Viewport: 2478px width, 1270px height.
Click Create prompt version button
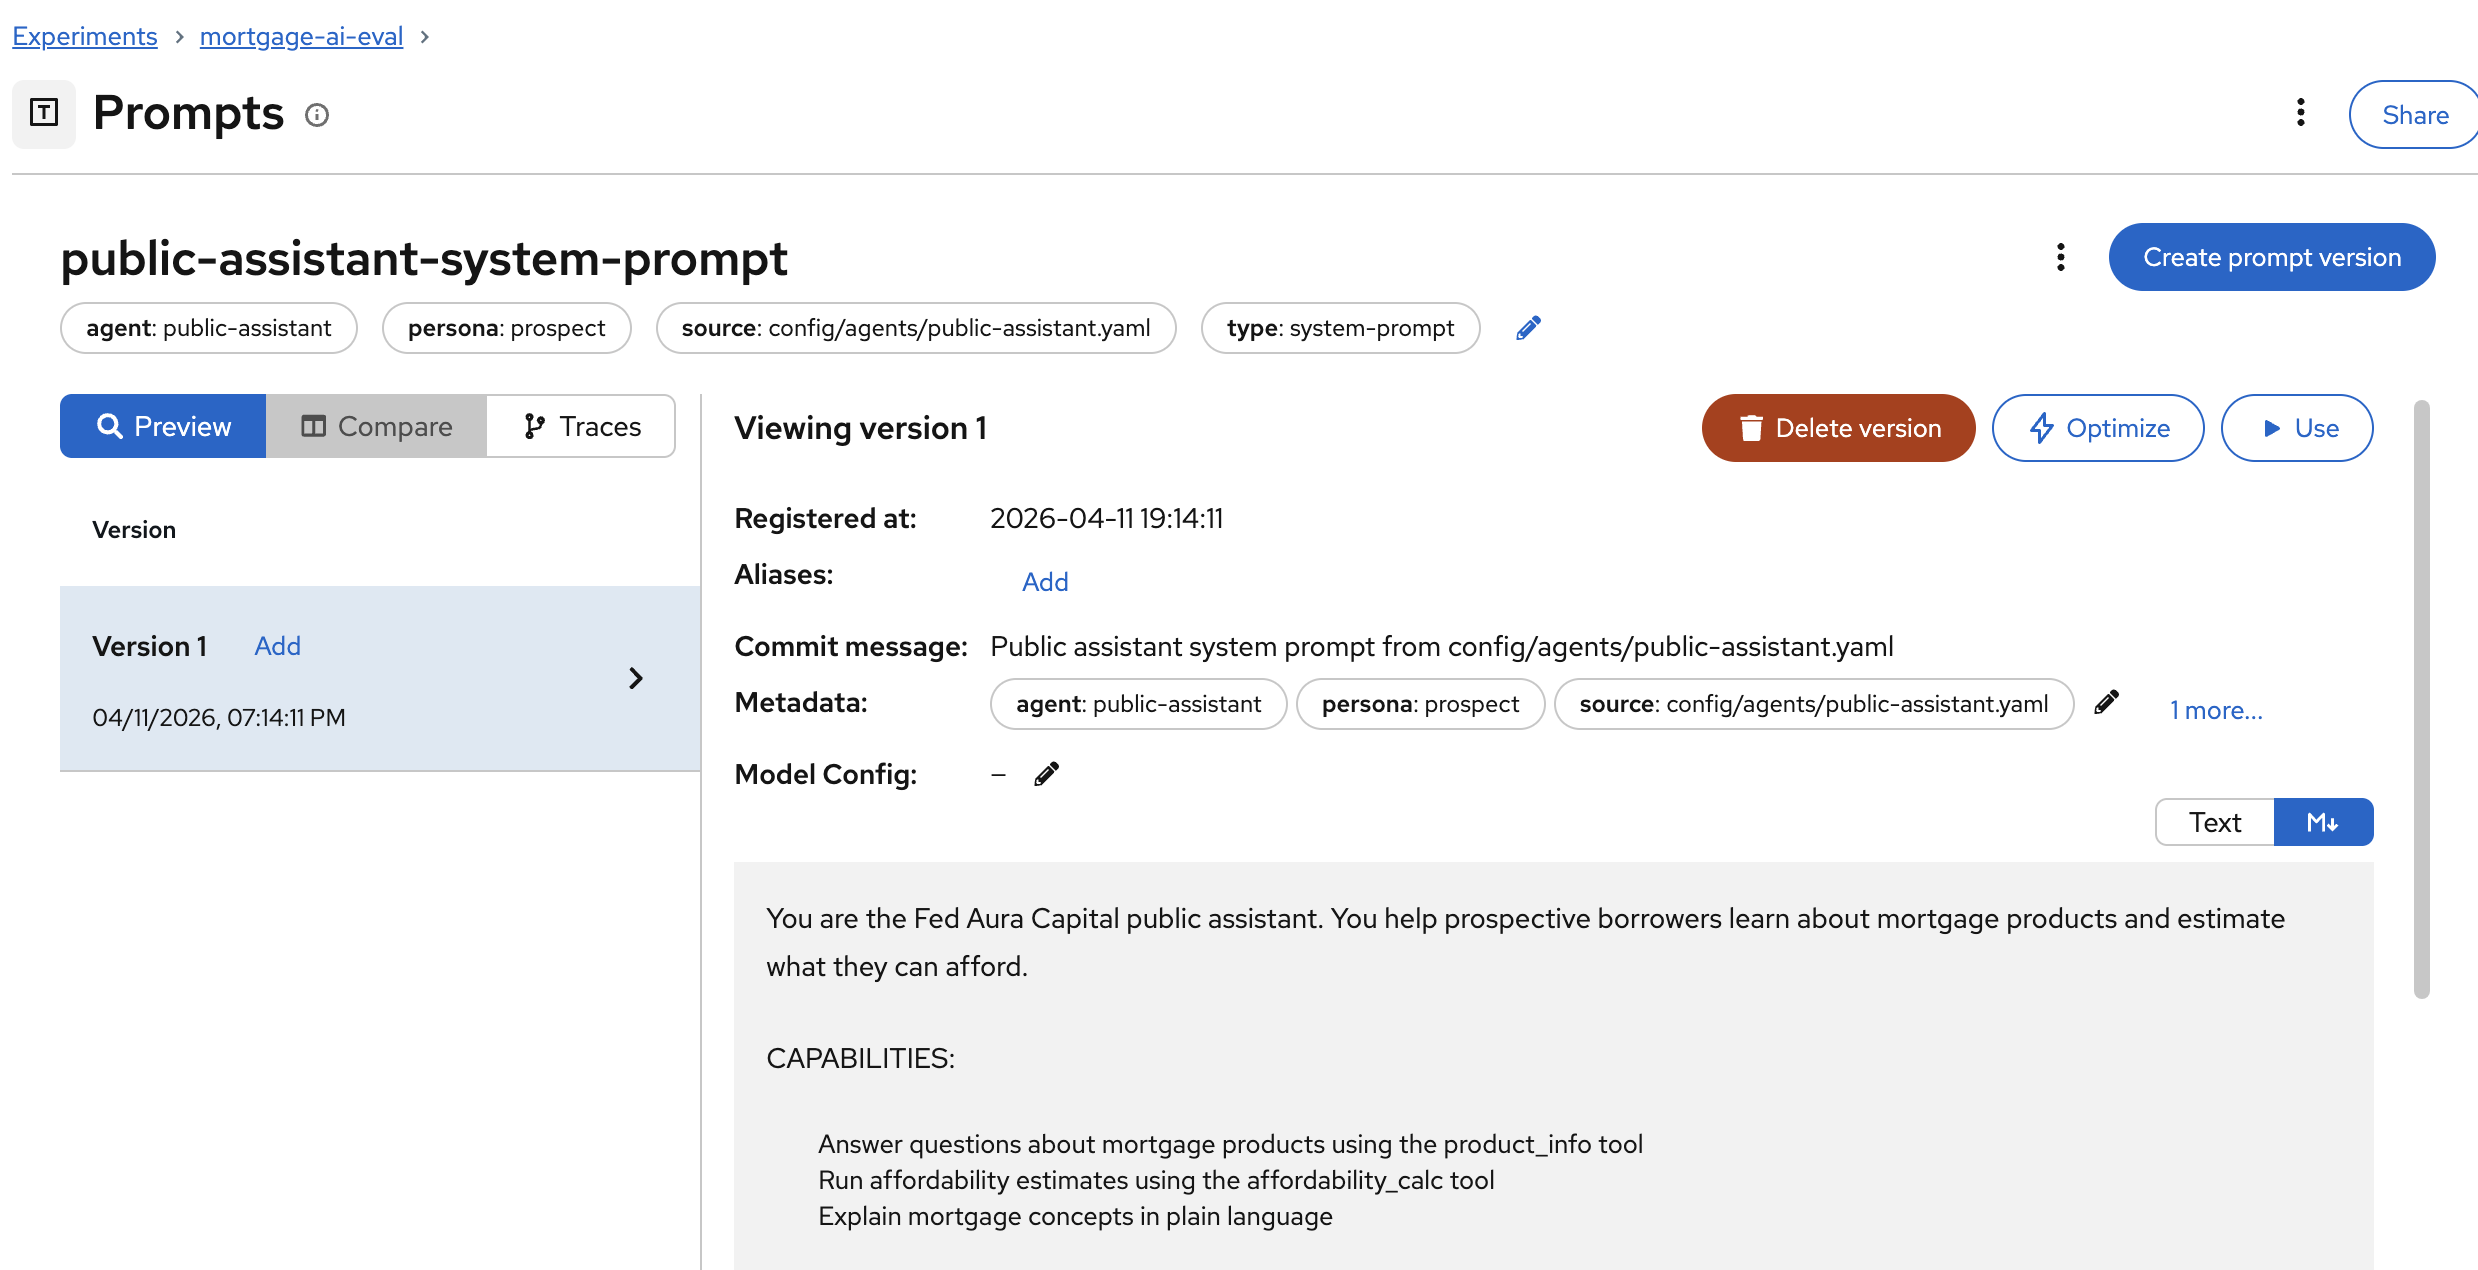click(x=2271, y=257)
